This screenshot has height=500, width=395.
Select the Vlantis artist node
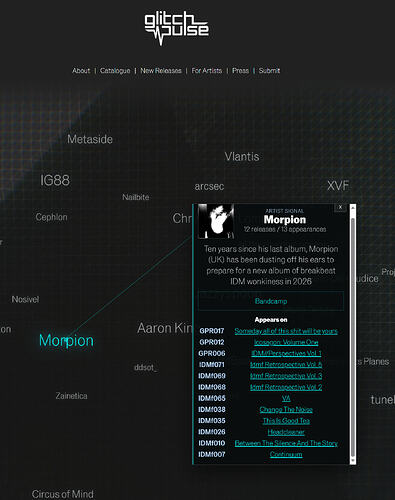[242, 157]
